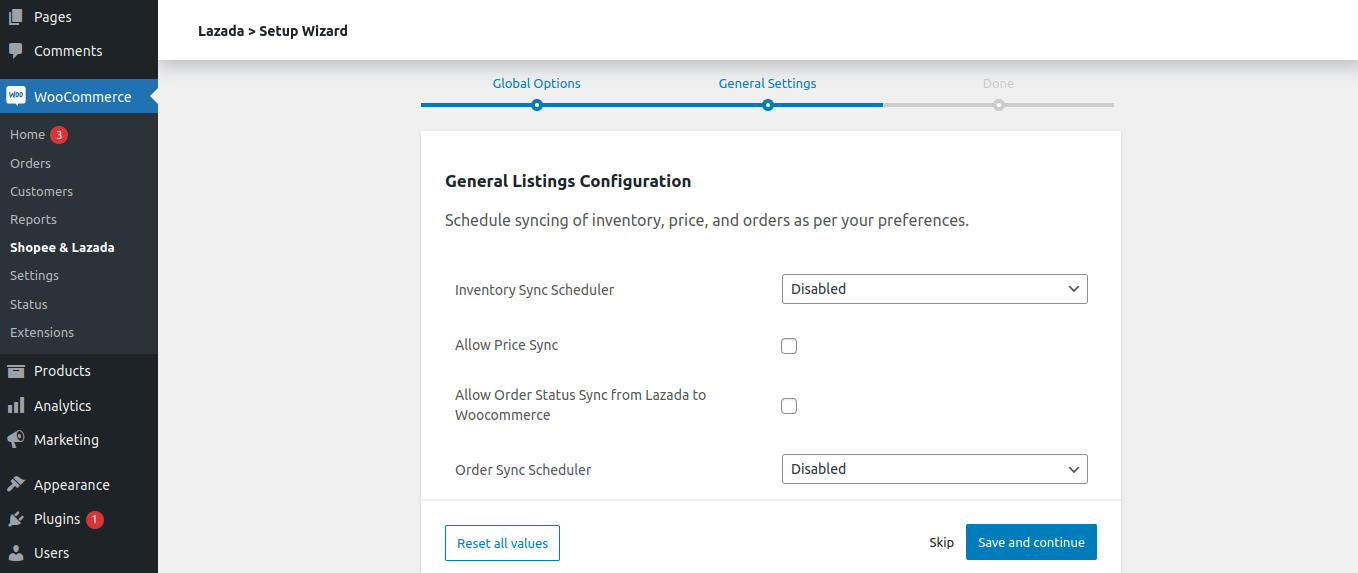Click the Pages icon in sidebar
The width and height of the screenshot is (1358, 573).
click(x=16, y=17)
